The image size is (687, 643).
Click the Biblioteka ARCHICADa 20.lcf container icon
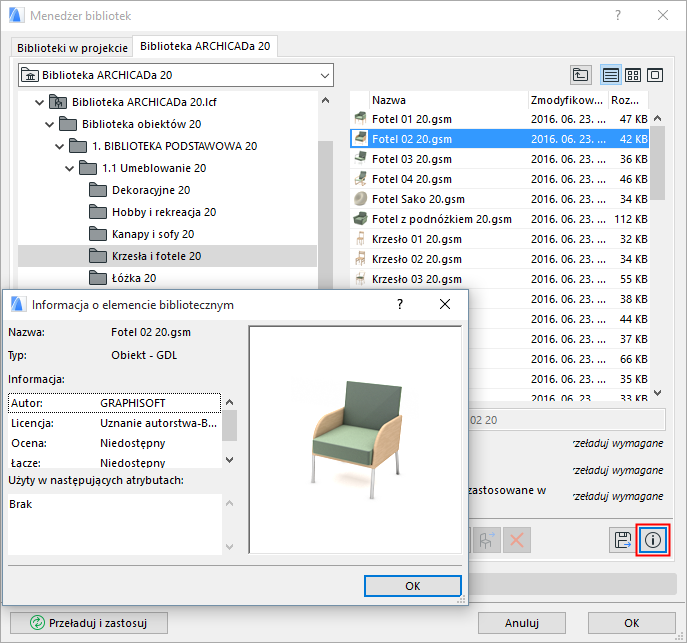tap(57, 102)
